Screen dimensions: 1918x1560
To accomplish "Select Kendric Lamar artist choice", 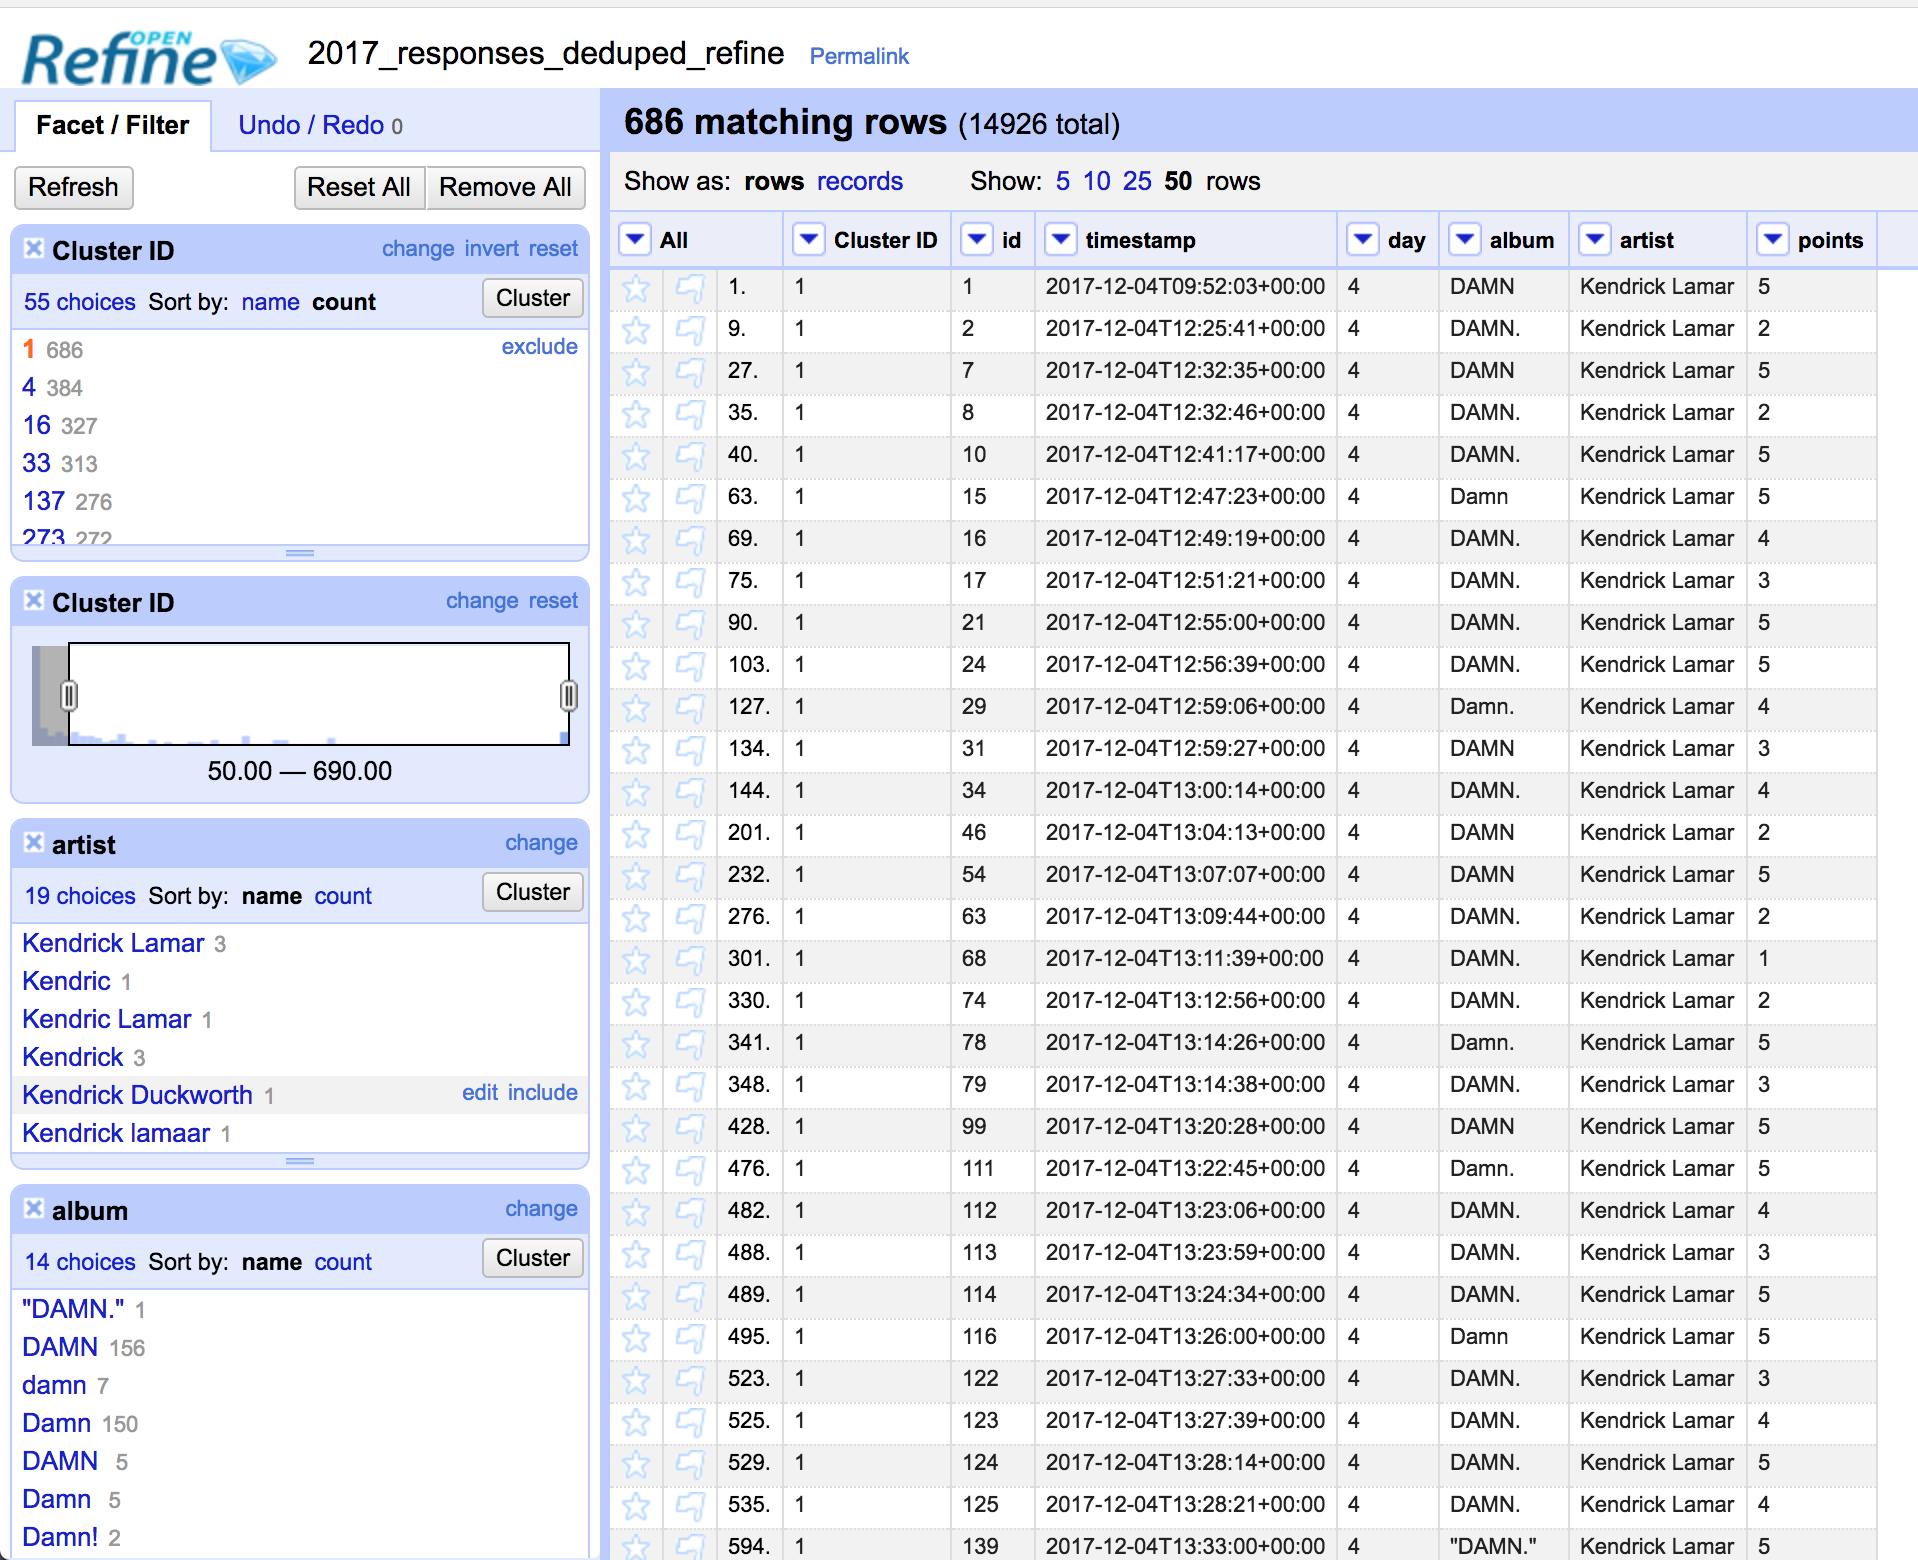I will point(107,1019).
